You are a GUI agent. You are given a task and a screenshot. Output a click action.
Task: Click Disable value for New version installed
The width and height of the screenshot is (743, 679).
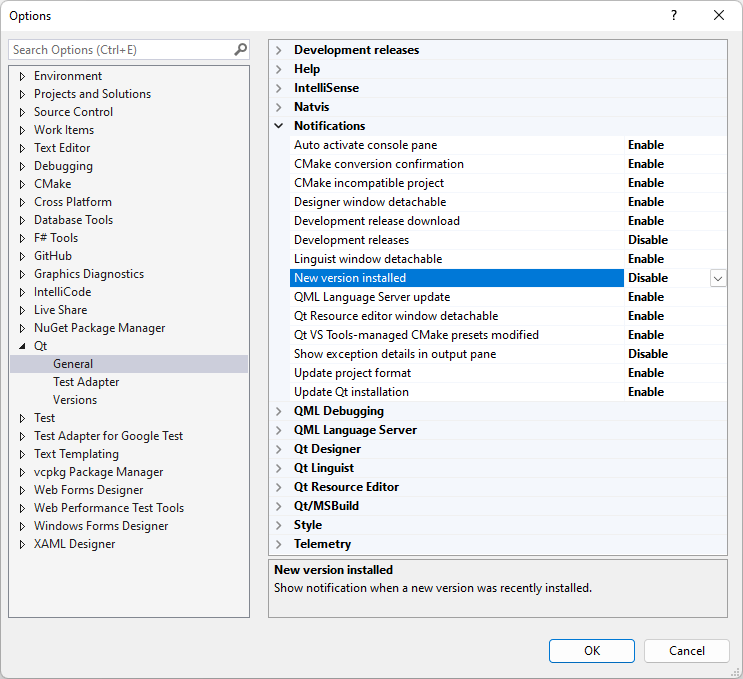click(648, 278)
